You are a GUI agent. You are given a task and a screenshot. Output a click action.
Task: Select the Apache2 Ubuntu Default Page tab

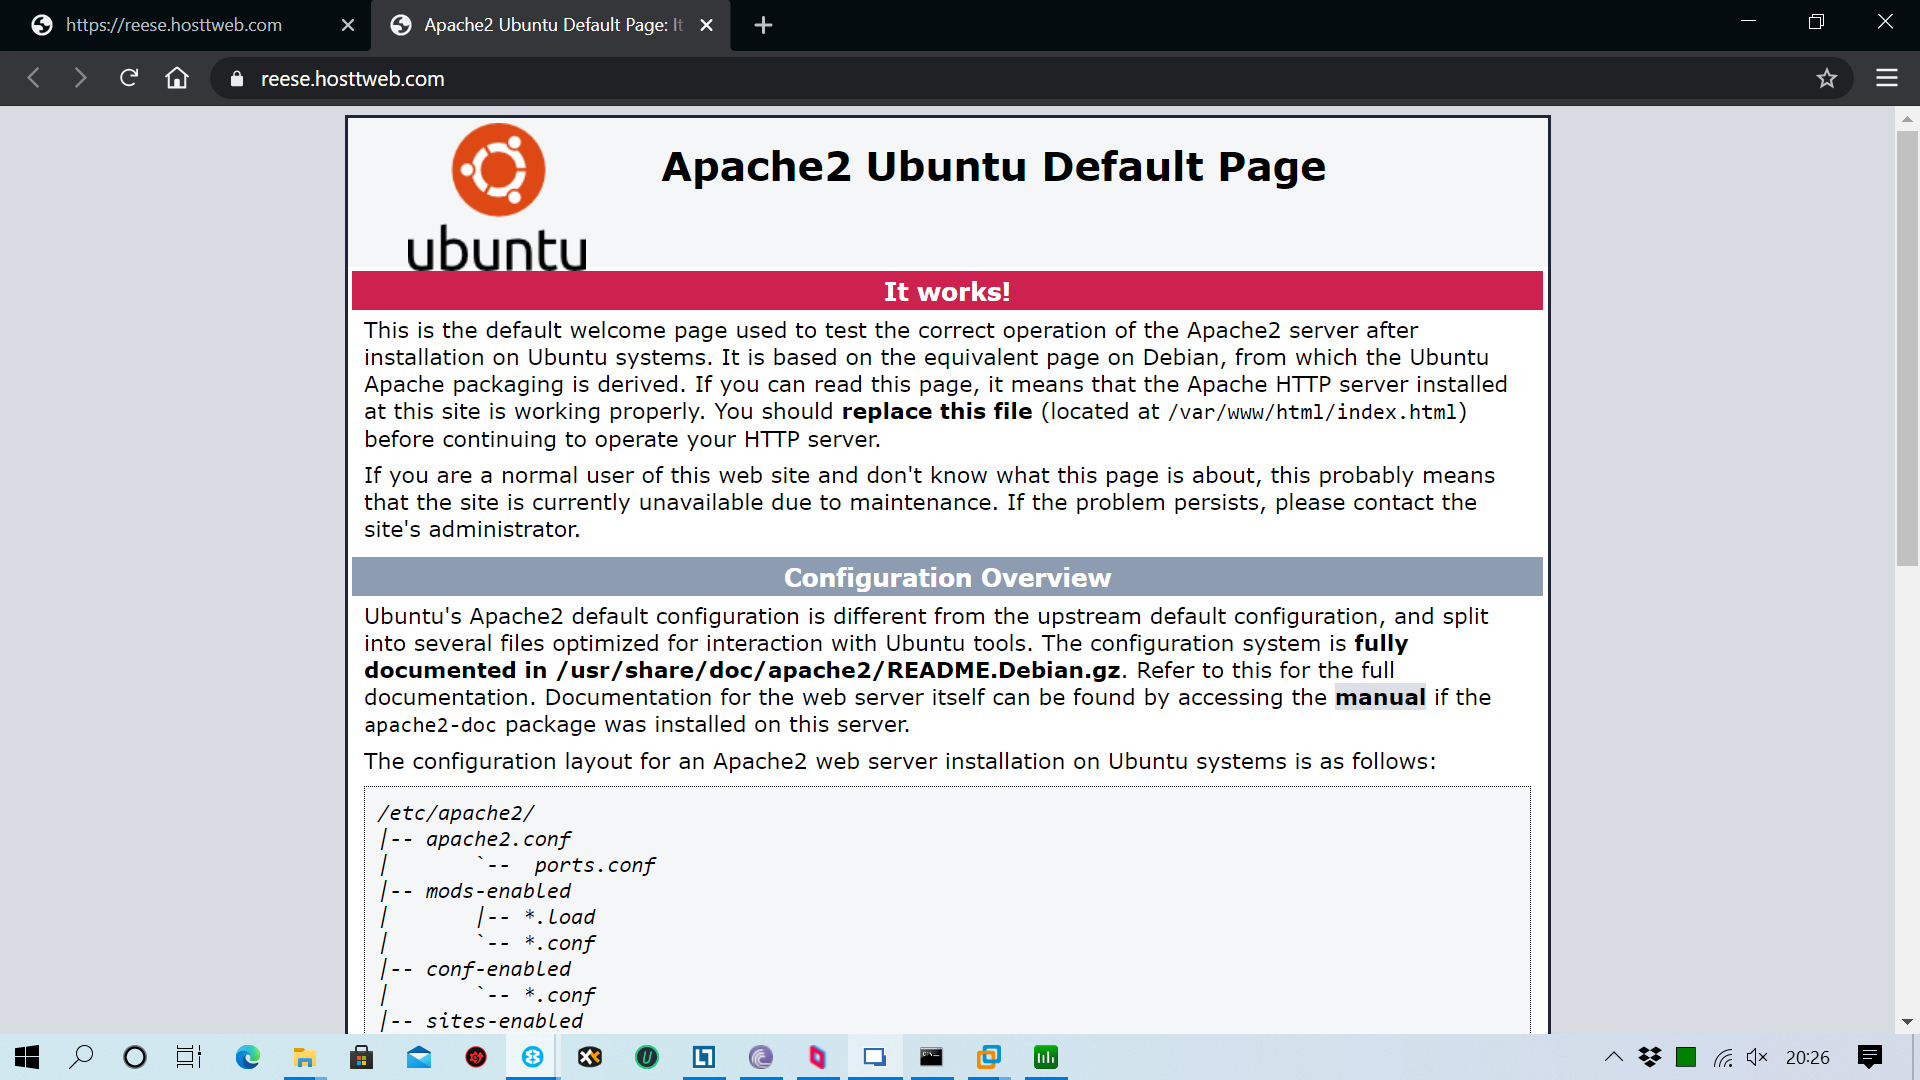540,25
